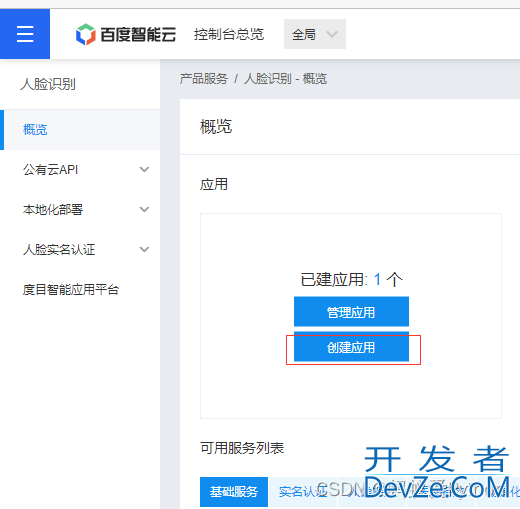This screenshot has height=509, width=520.
Task: Click the 概览 page heading
Action: pyautogui.click(x=216, y=127)
